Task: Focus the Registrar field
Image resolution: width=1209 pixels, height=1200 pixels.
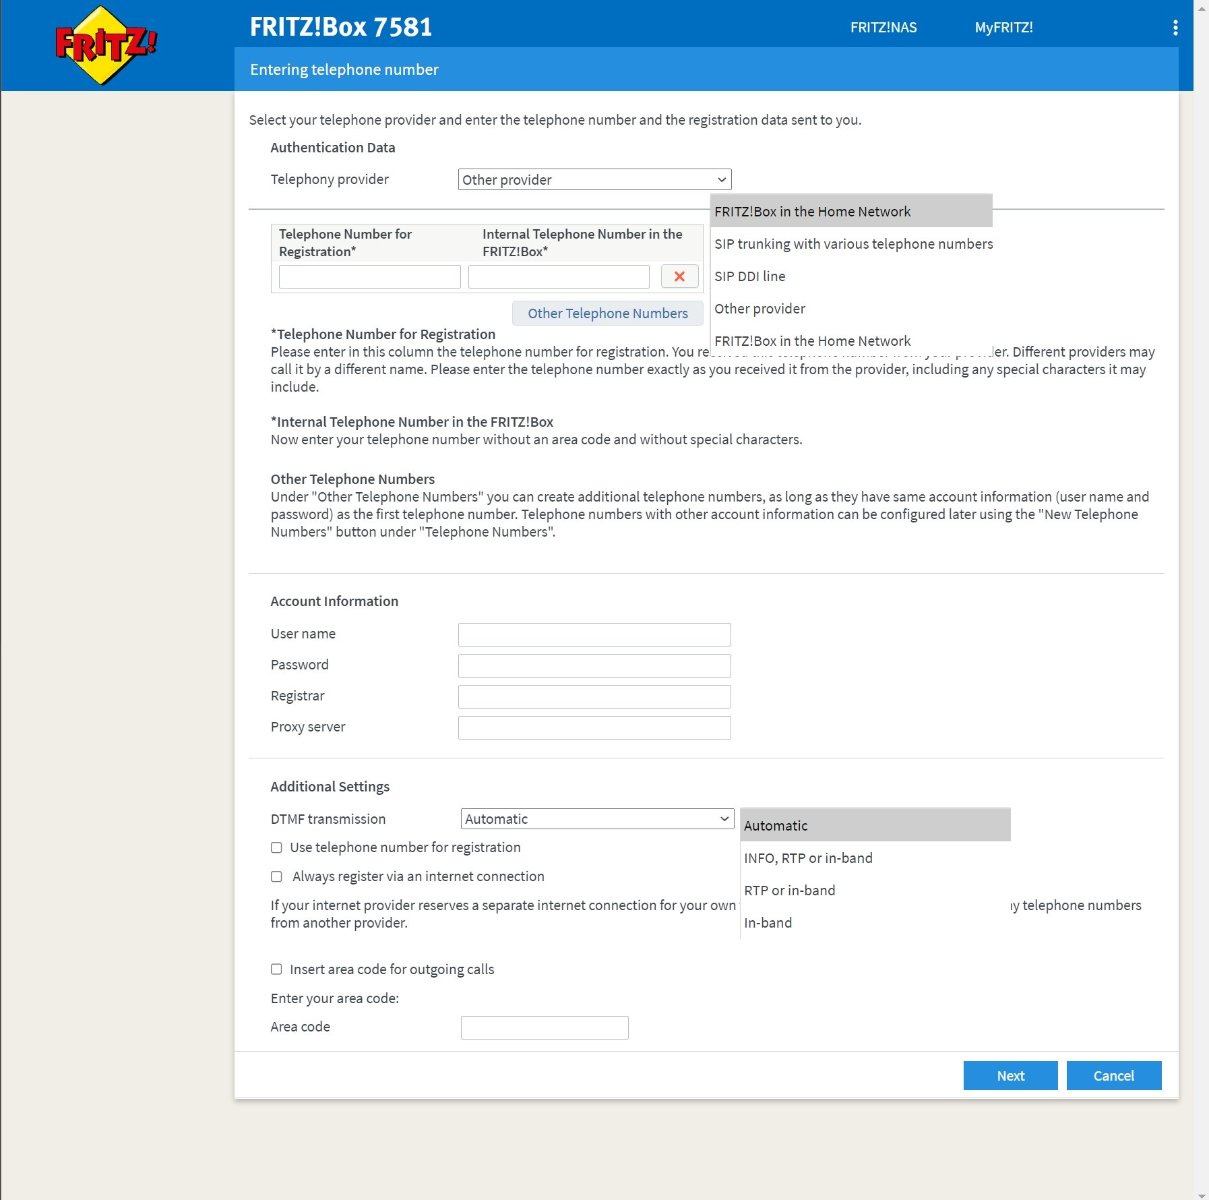Action: coord(594,697)
